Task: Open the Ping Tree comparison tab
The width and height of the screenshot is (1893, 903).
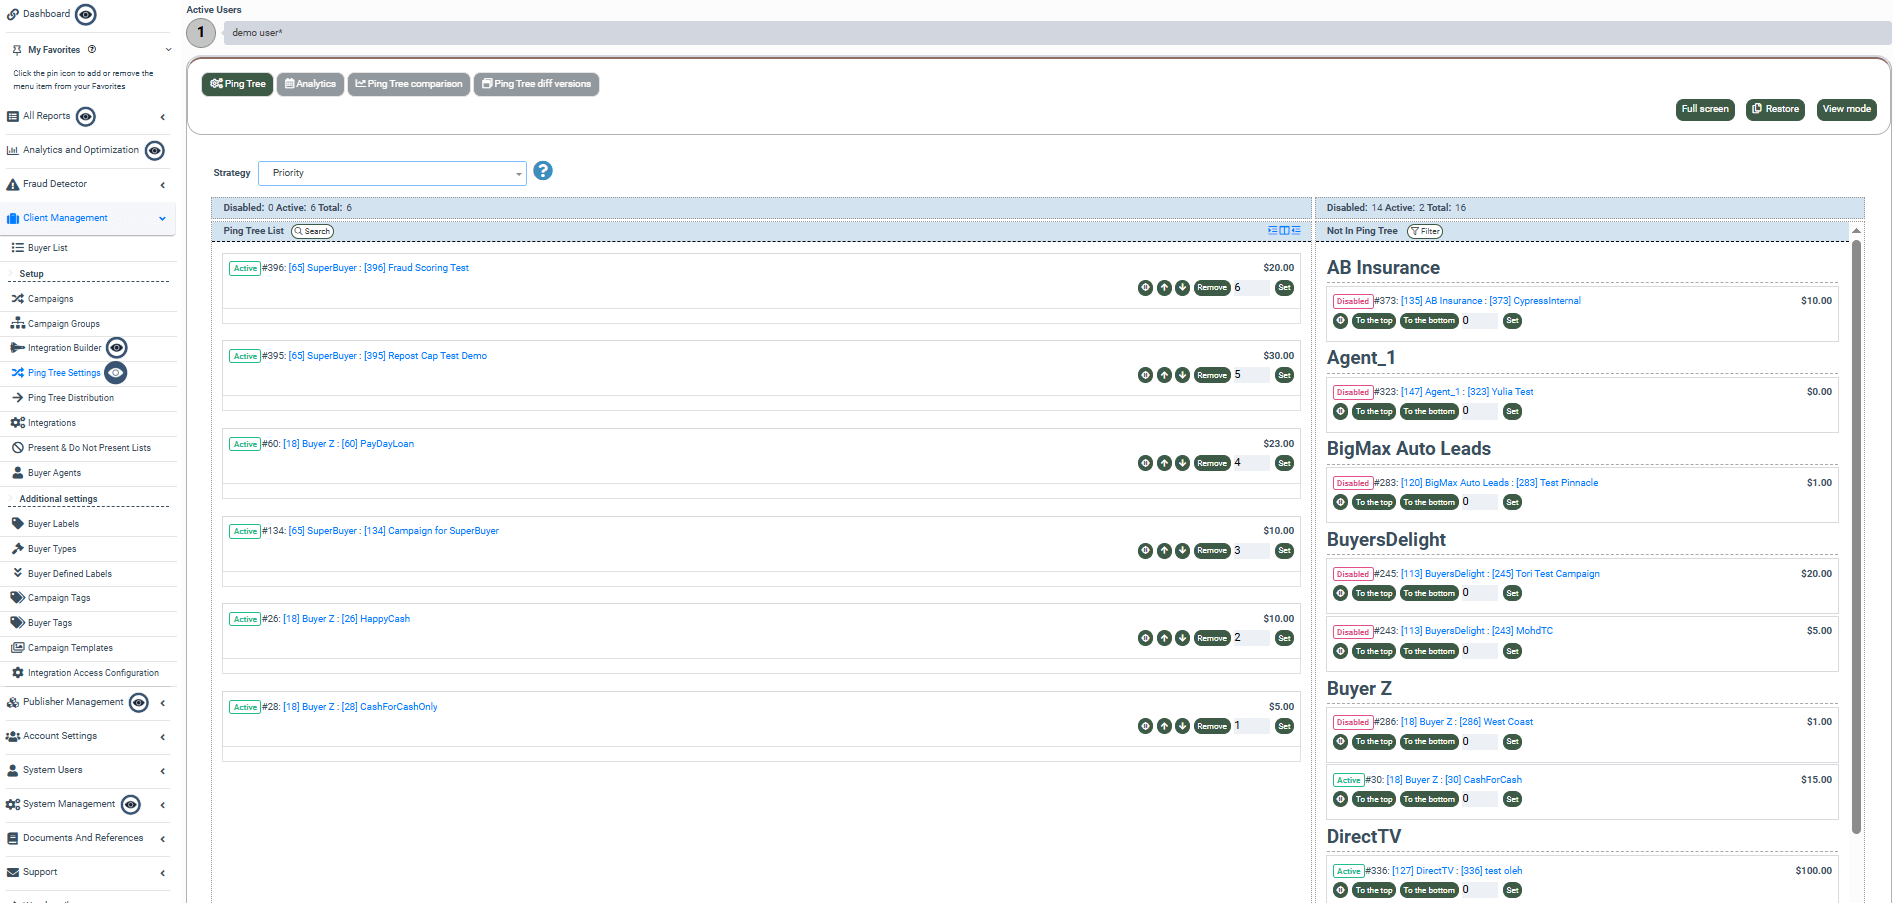Action: click(x=408, y=84)
